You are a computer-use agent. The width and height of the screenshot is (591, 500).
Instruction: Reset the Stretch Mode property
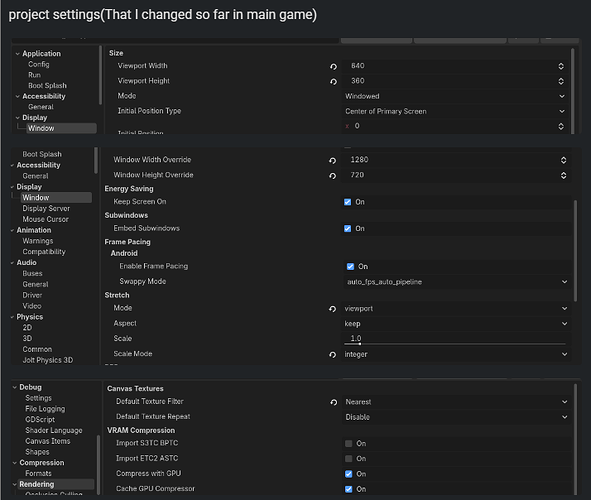click(x=332, y=309)
